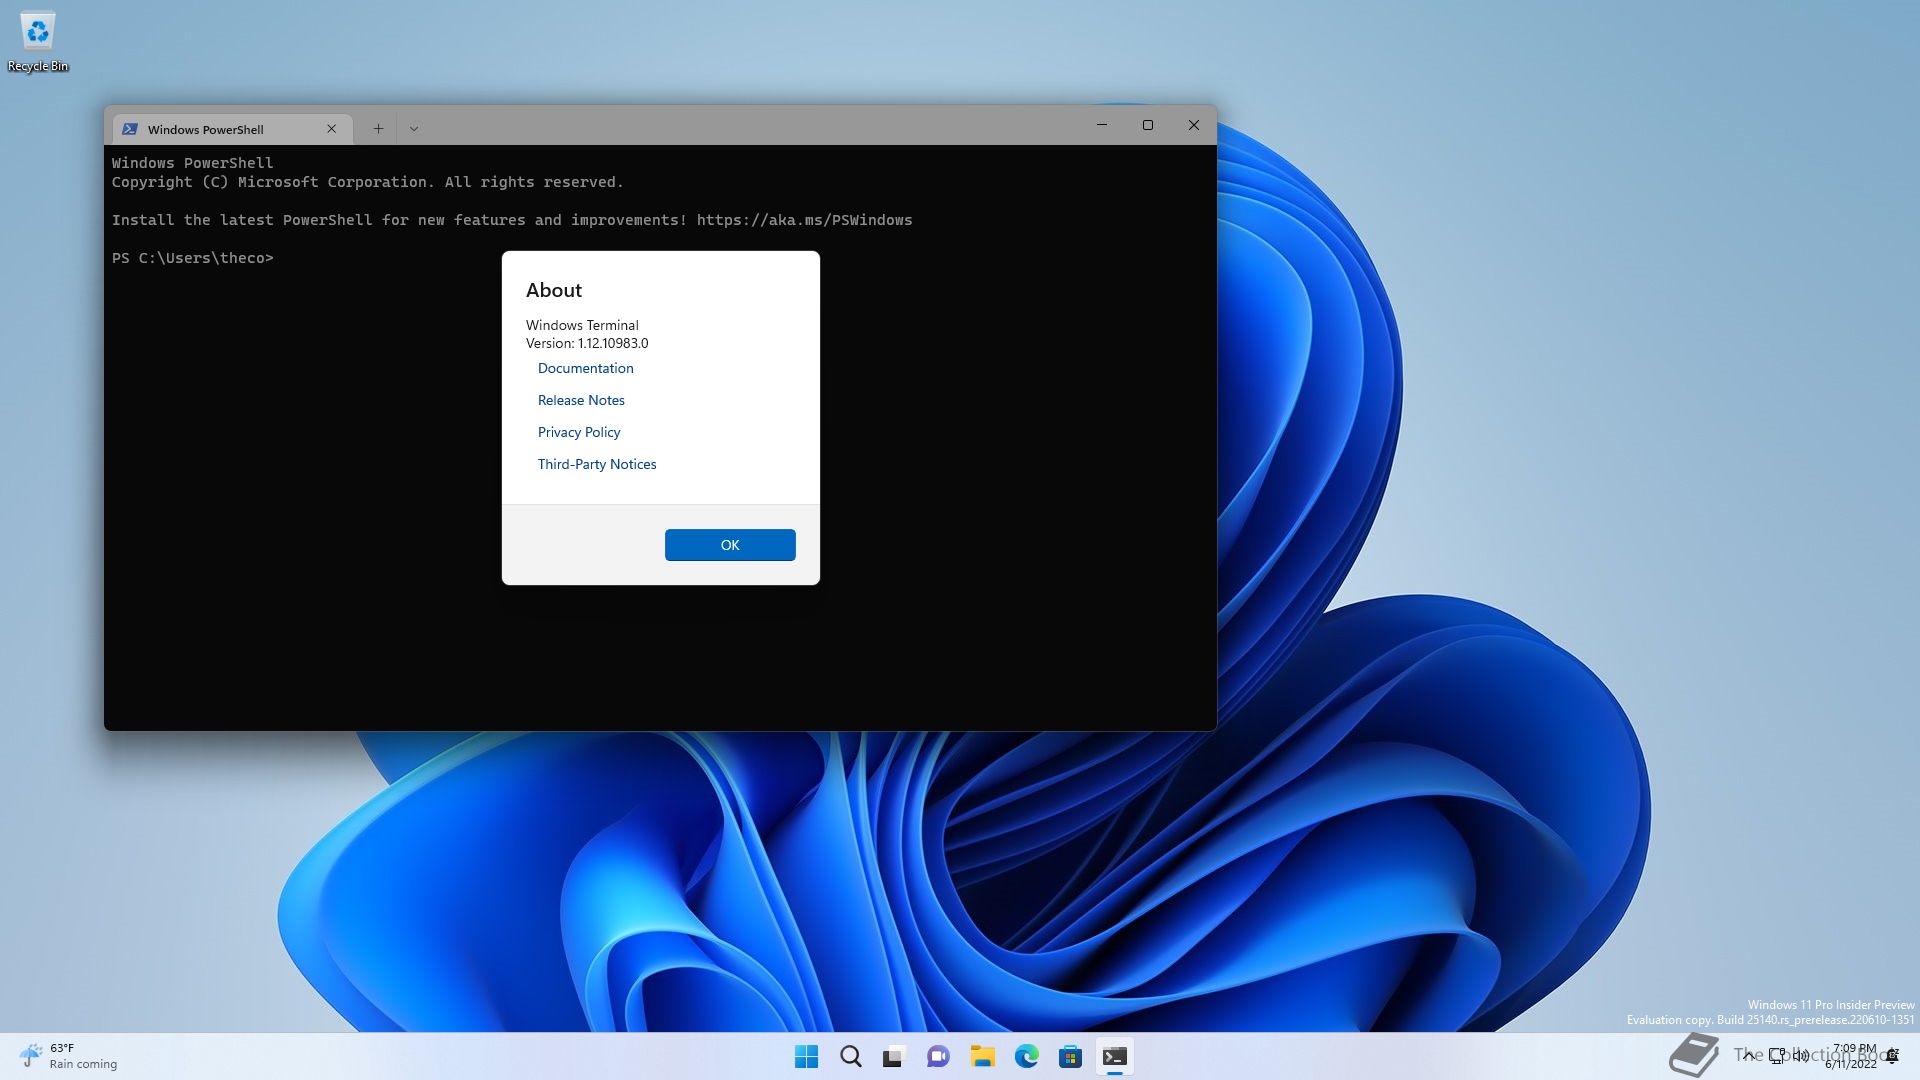1920x1080 pixels.
Task: Open the Privacy Policy link
Action: (x=579, y=432)
